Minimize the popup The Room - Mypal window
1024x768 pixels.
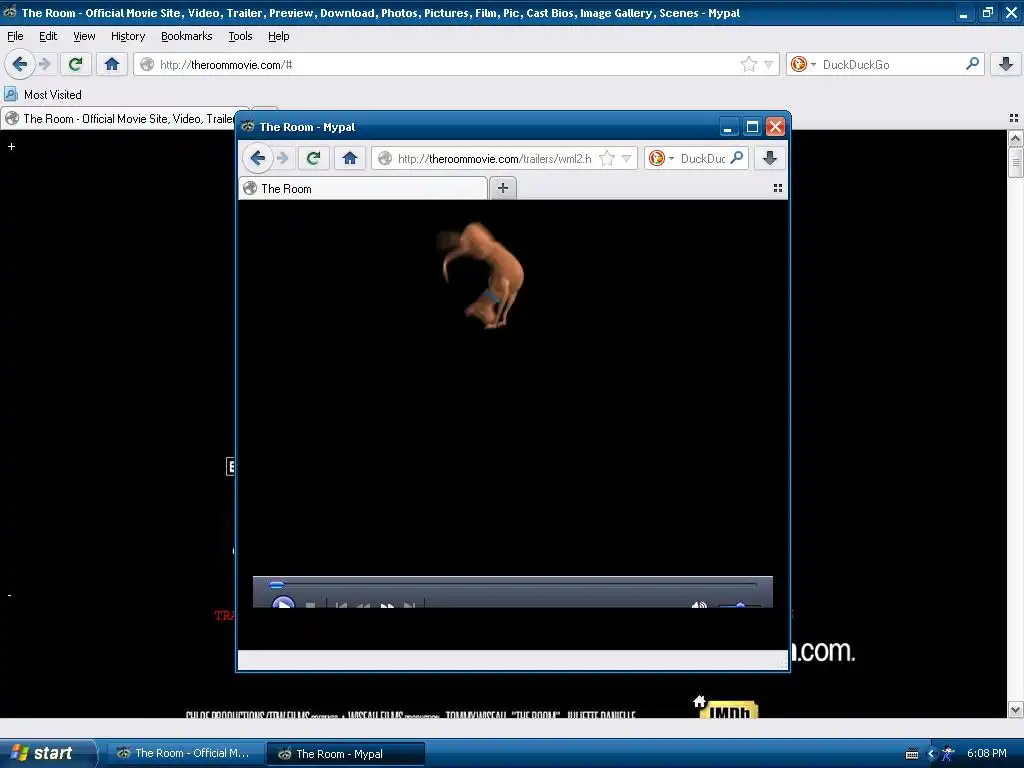click(x=729, y=127)
